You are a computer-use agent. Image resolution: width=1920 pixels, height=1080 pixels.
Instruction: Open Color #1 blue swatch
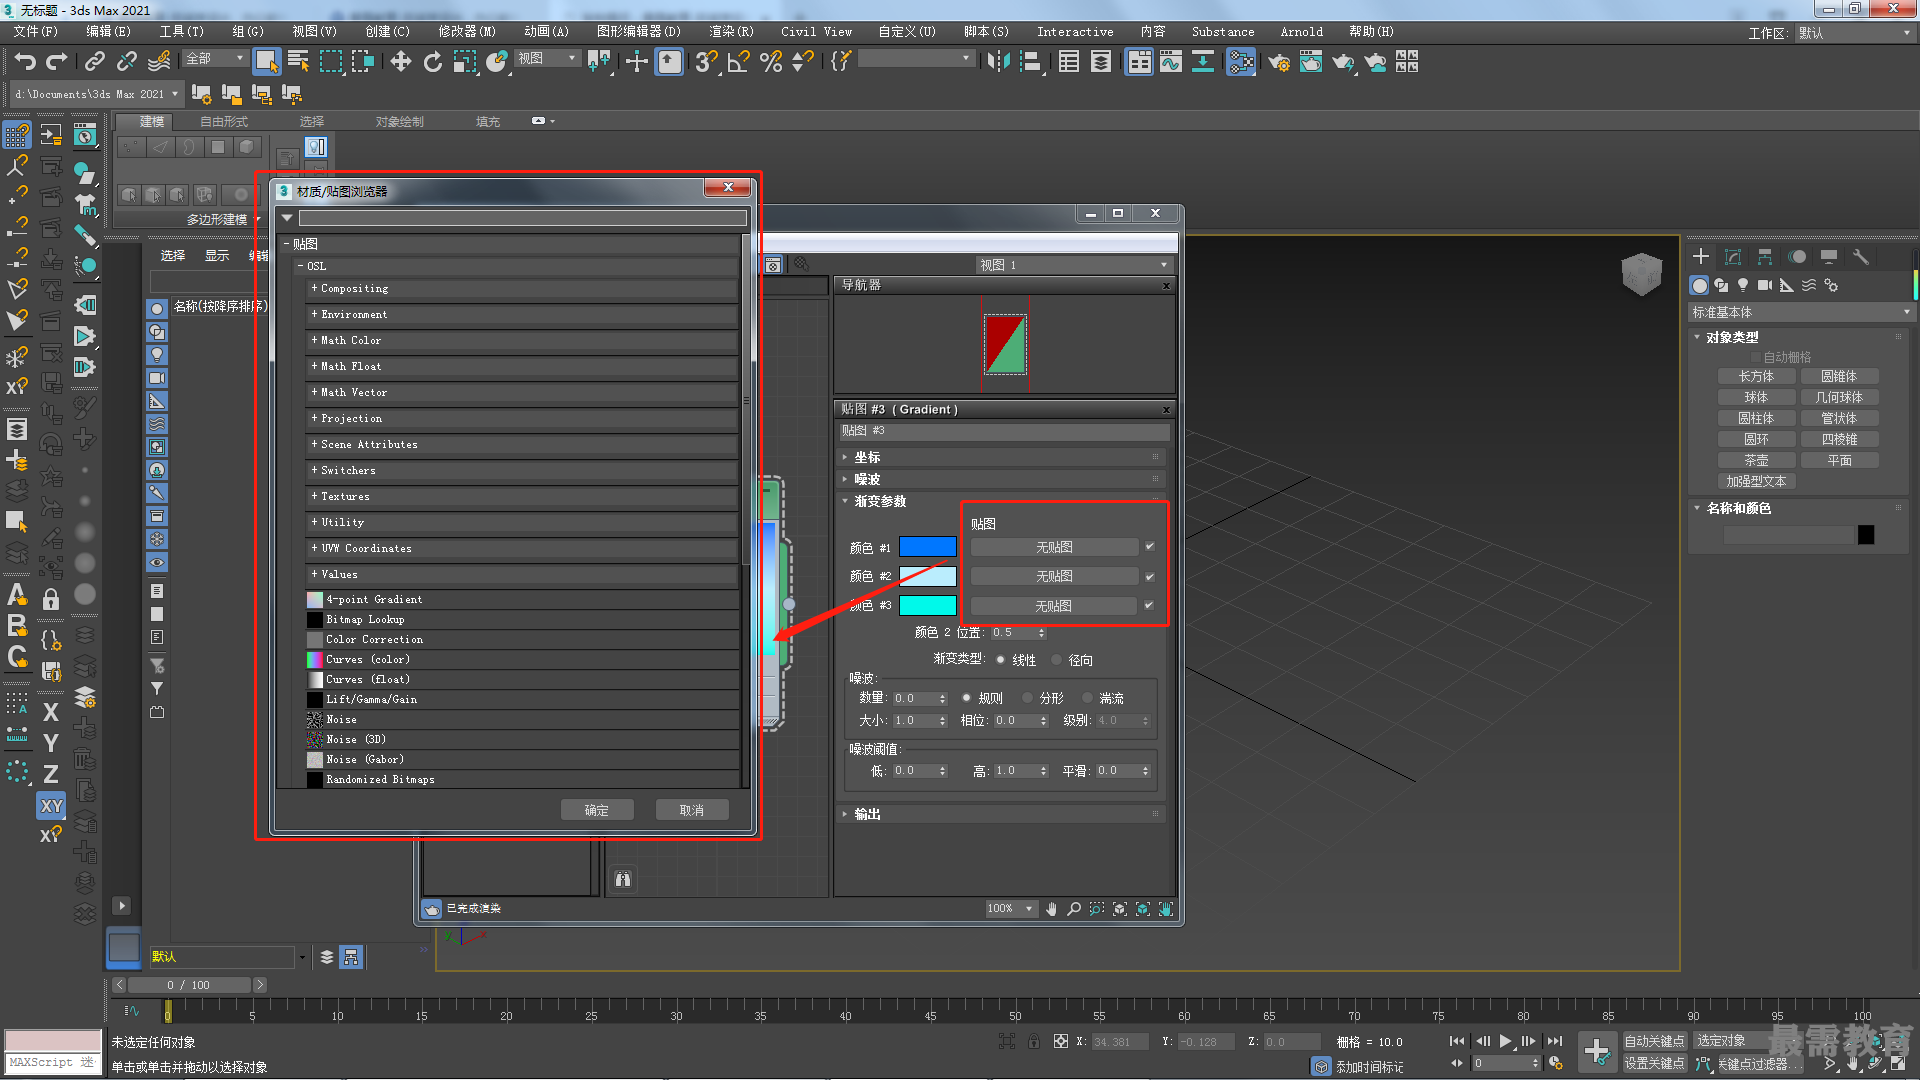(927, 547)
